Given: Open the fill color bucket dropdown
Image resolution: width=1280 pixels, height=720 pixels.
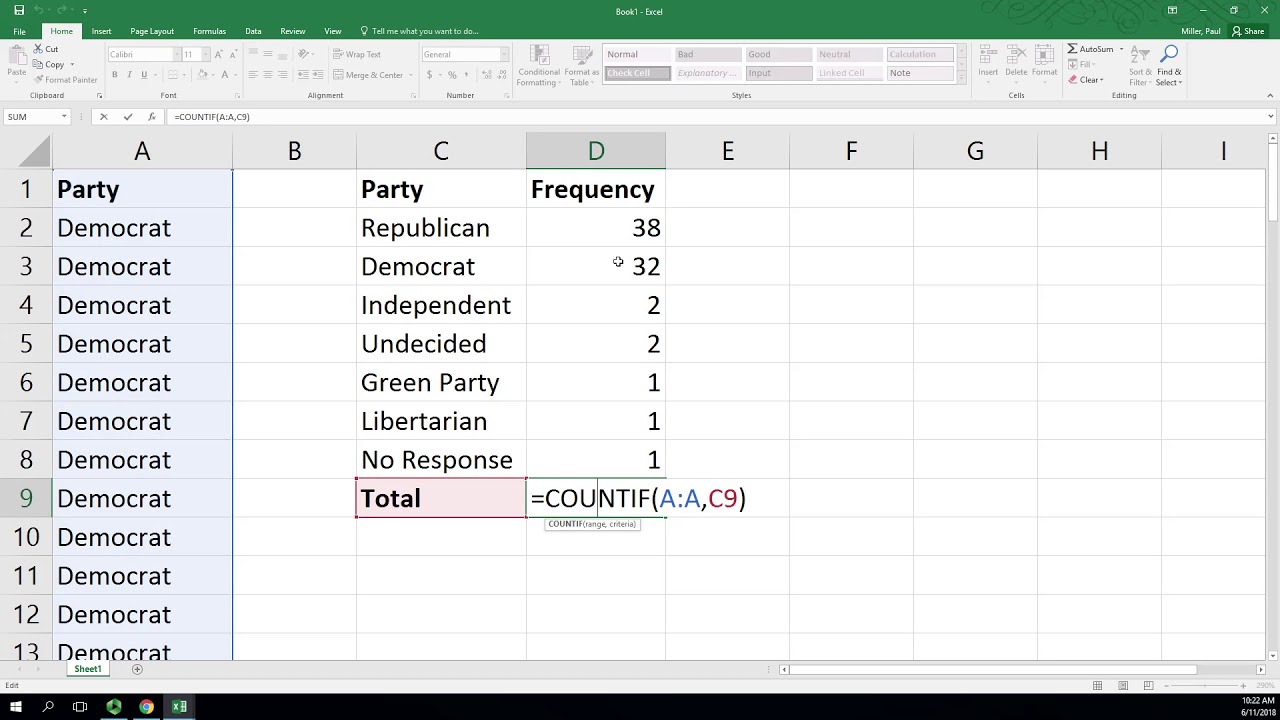Looking at the screenshot, I should (x=212, y=75).
